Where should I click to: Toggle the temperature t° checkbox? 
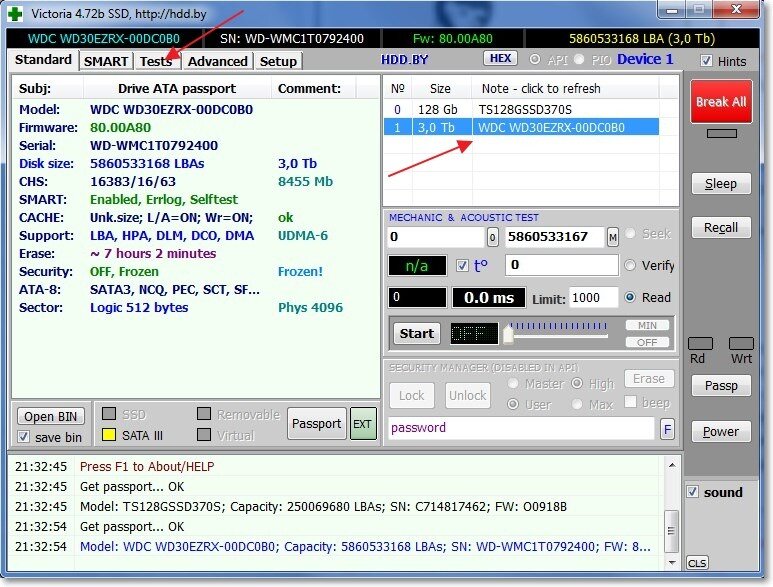pos(462,266)
